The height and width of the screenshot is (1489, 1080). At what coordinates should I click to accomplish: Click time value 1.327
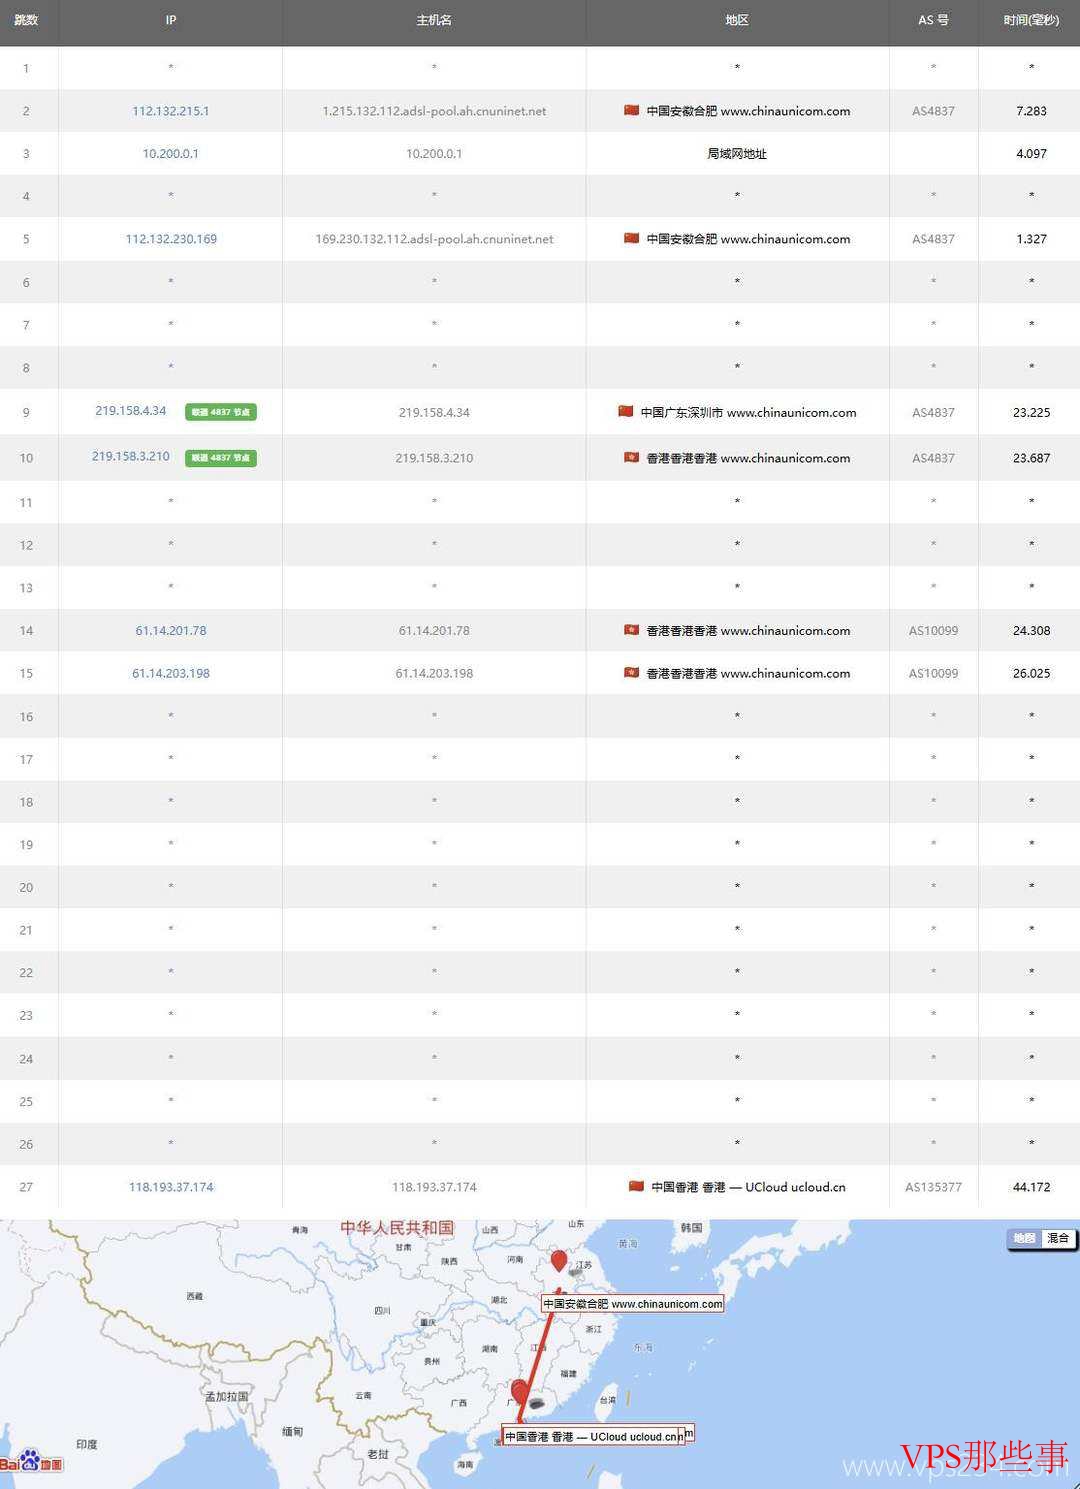1031,239
